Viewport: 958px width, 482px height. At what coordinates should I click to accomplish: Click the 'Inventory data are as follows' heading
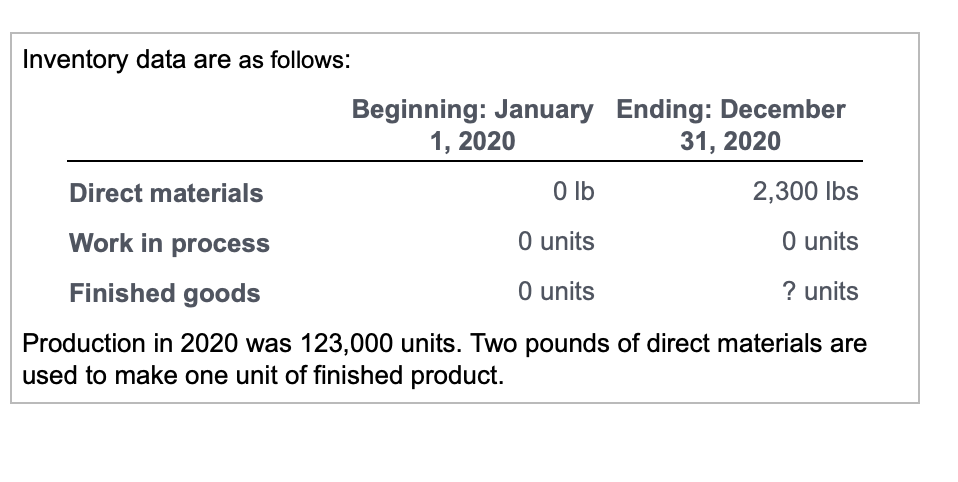click(186, 60)
